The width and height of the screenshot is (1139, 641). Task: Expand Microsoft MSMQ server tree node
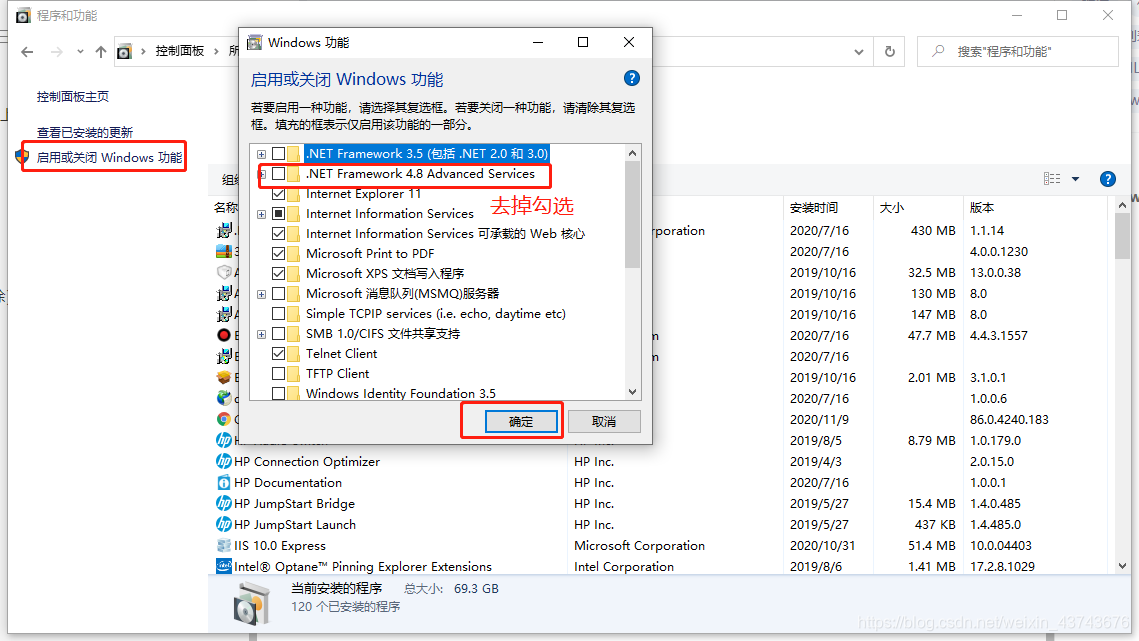tap(262, 294)
